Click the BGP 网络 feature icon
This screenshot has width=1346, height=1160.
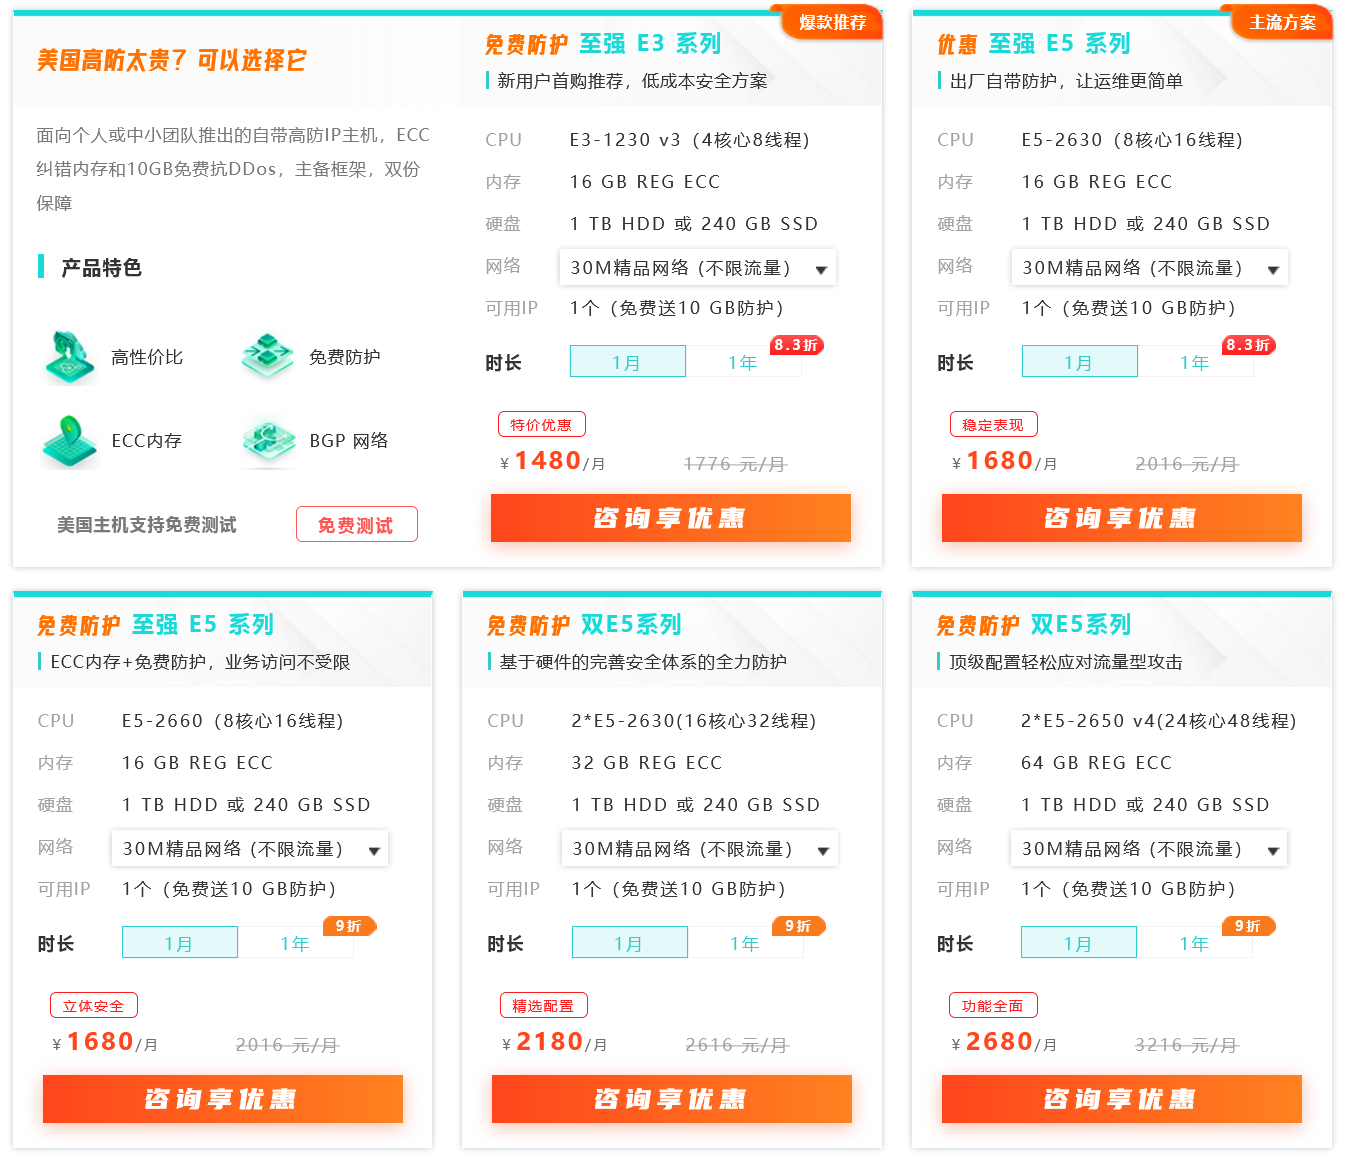(268, 442)
